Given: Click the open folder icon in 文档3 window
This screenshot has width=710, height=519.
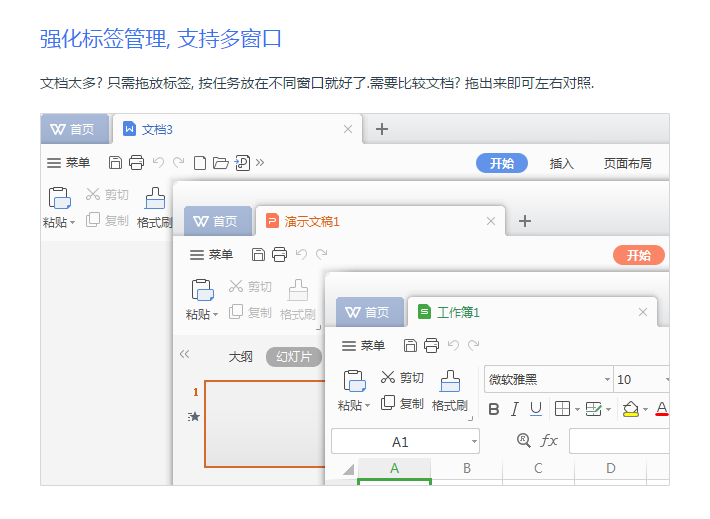Looking at the screenshot, I should click(221, 163).
